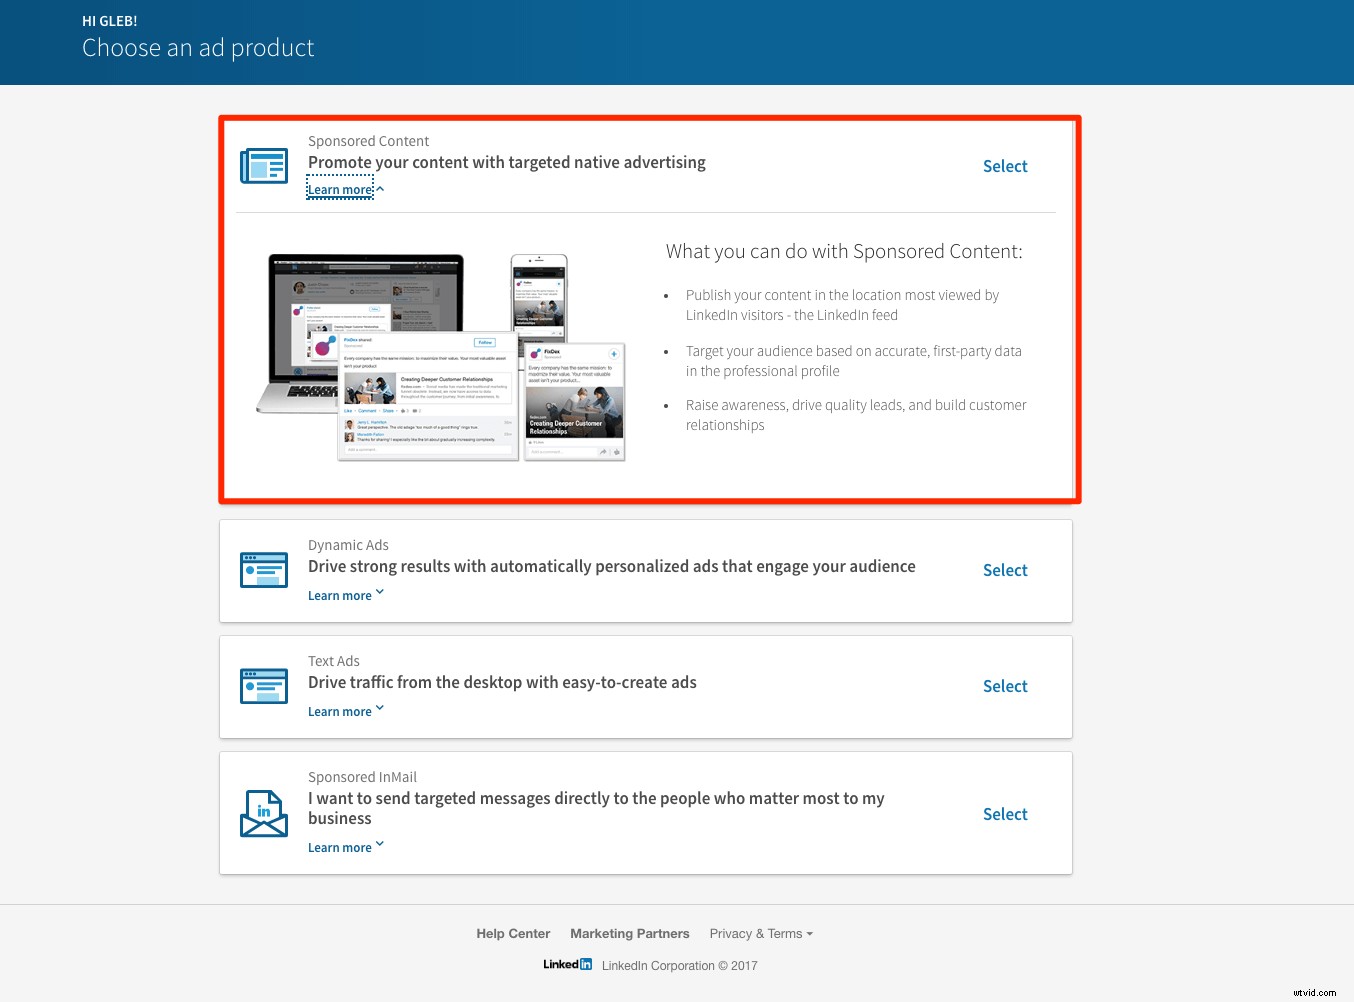Click the Sponsored InMail envelope icon
Viewport: 1354px width, 1002px height.
(x=263, y=813)
